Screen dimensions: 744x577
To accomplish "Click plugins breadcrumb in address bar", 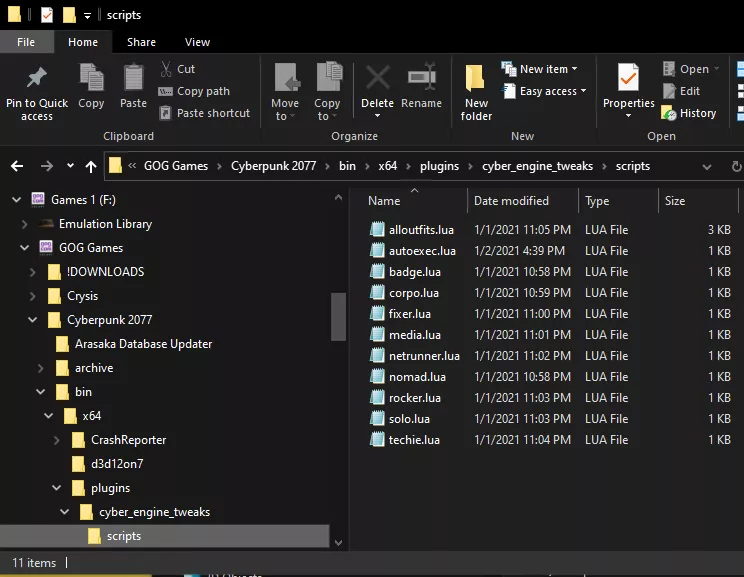I will [x=439, y=166].
